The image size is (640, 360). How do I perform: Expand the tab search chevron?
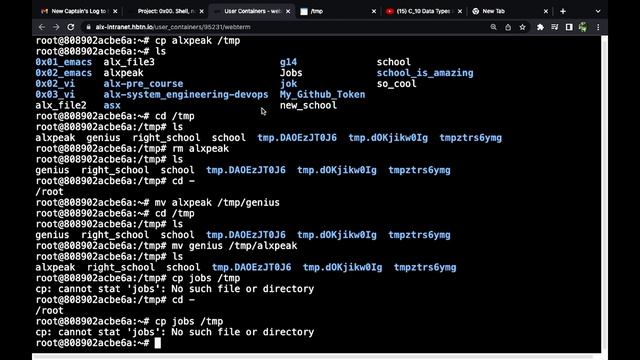click(598, 11)
